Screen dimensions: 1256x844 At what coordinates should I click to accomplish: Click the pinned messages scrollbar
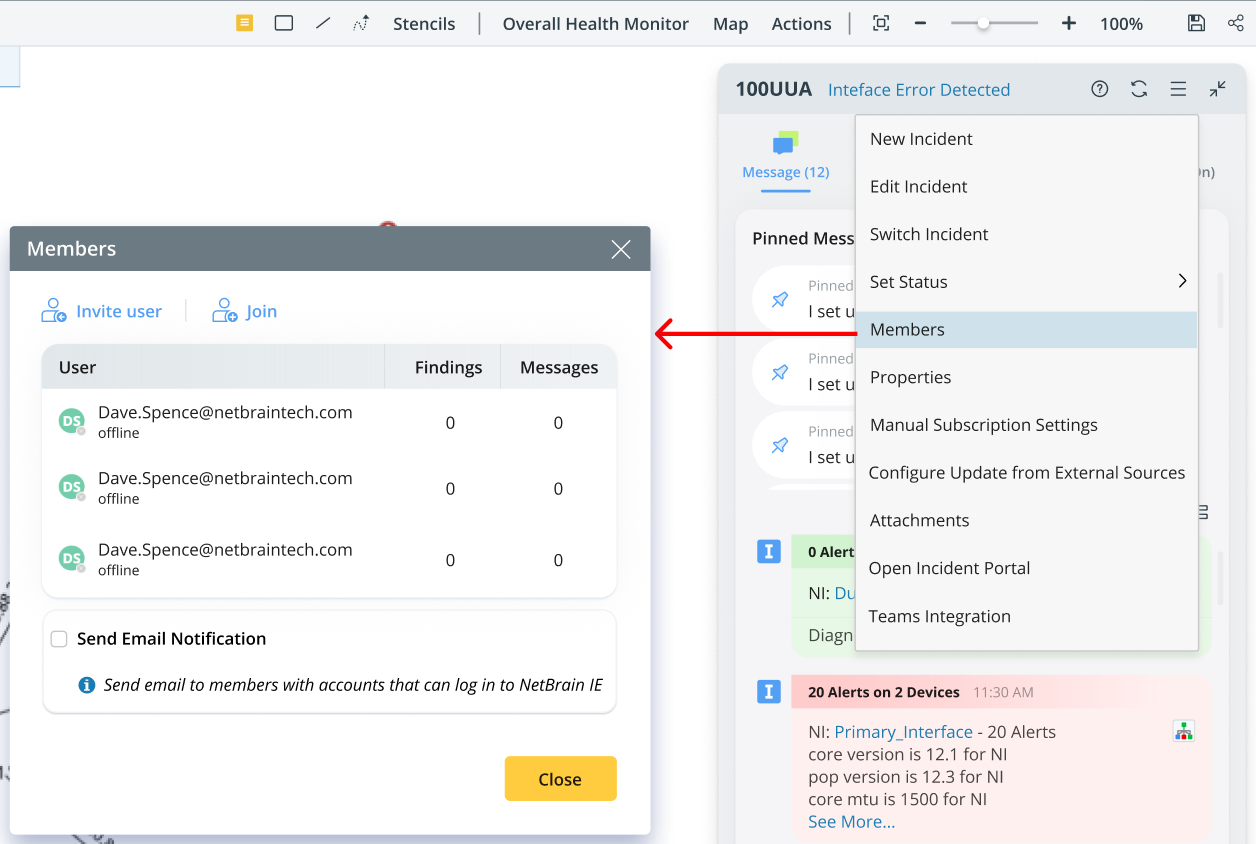(x=1219, y=300)
